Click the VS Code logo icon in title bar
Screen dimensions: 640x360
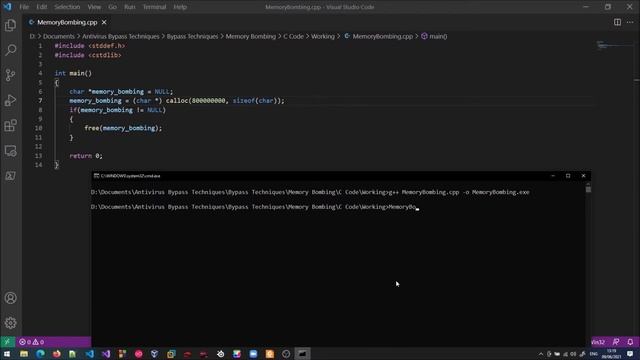(x=7, y=7)
